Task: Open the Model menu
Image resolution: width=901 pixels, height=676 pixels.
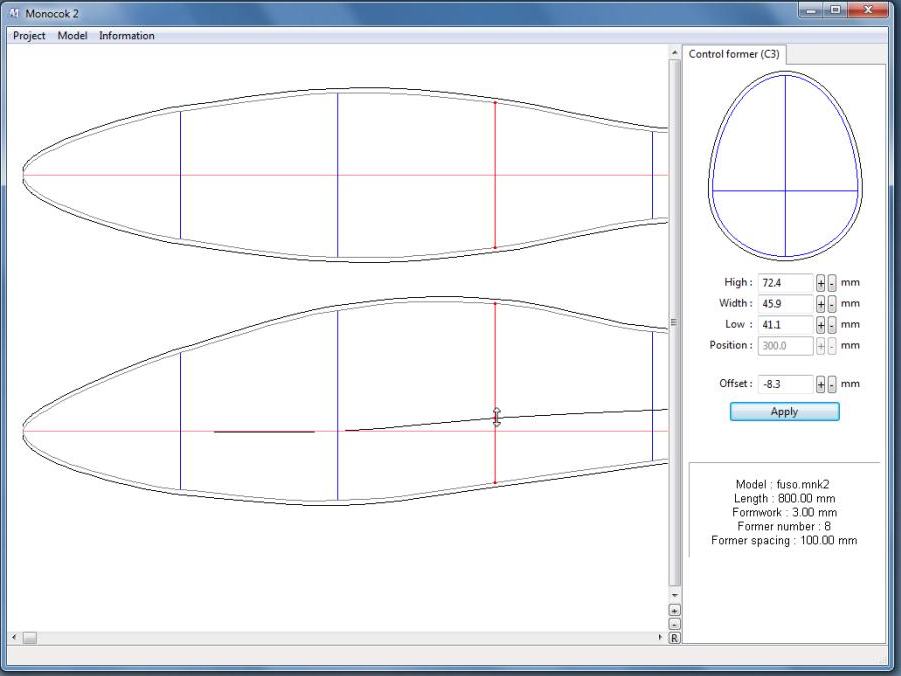Action: (x=72, y=36)
